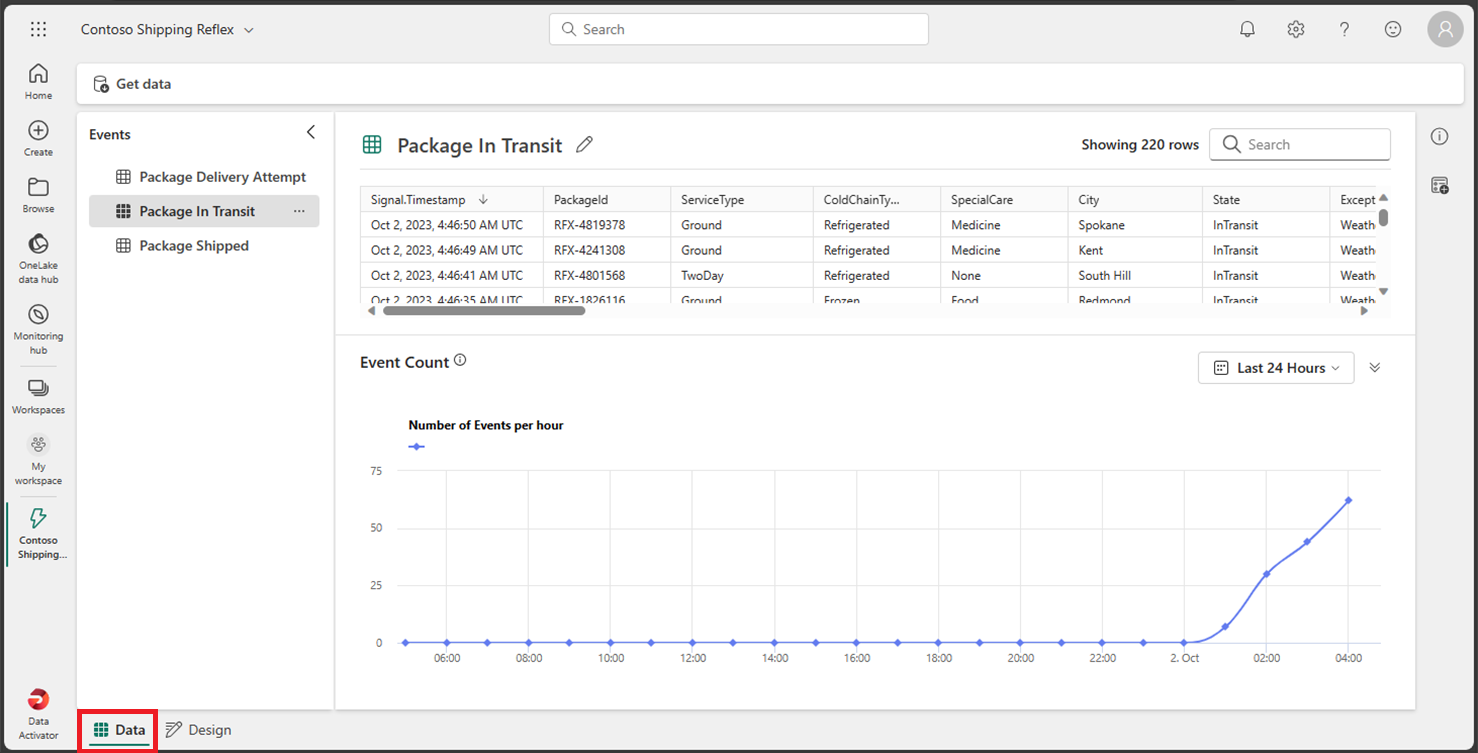Open OneLake data hub
Screen dimensions: 1478x753
coord(38,258)
